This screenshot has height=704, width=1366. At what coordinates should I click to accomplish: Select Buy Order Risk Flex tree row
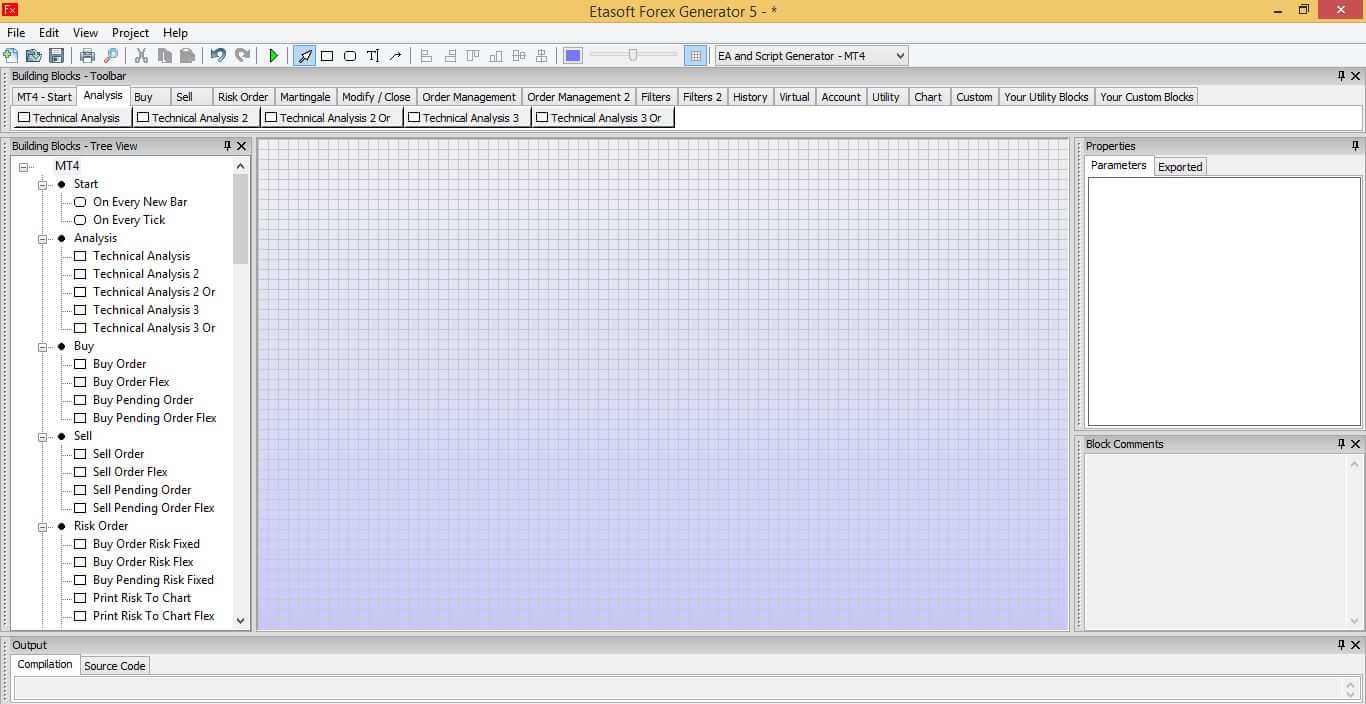(x=143, y=562)
